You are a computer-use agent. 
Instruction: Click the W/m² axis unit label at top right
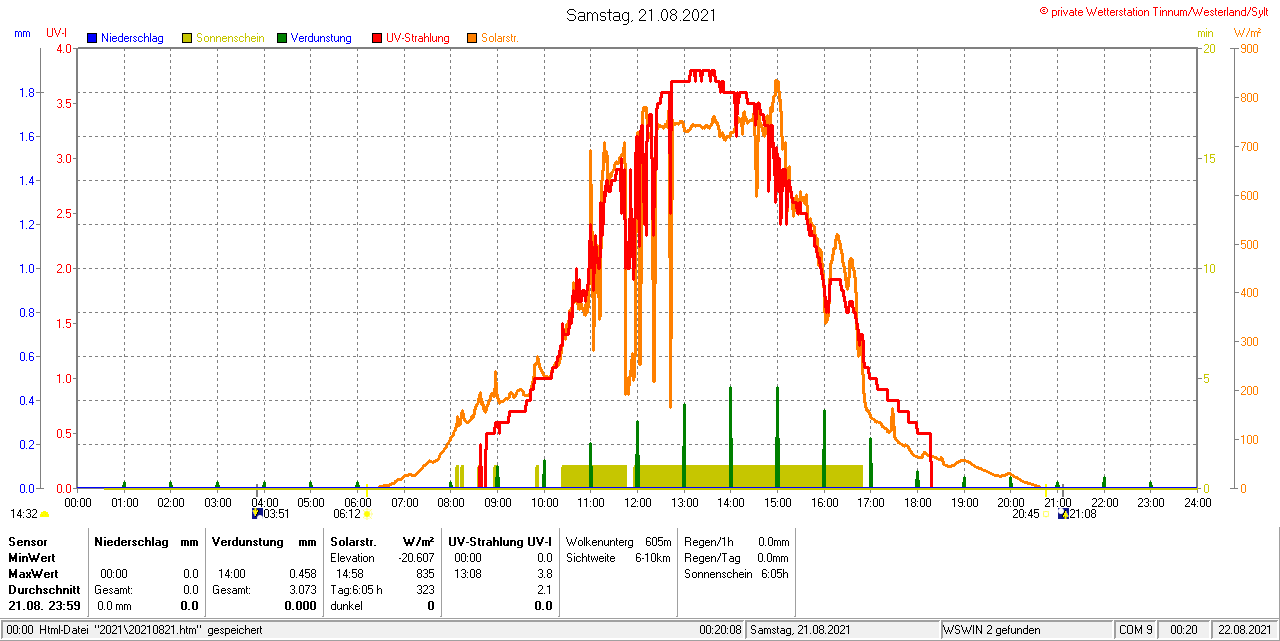pos(1248,34)
